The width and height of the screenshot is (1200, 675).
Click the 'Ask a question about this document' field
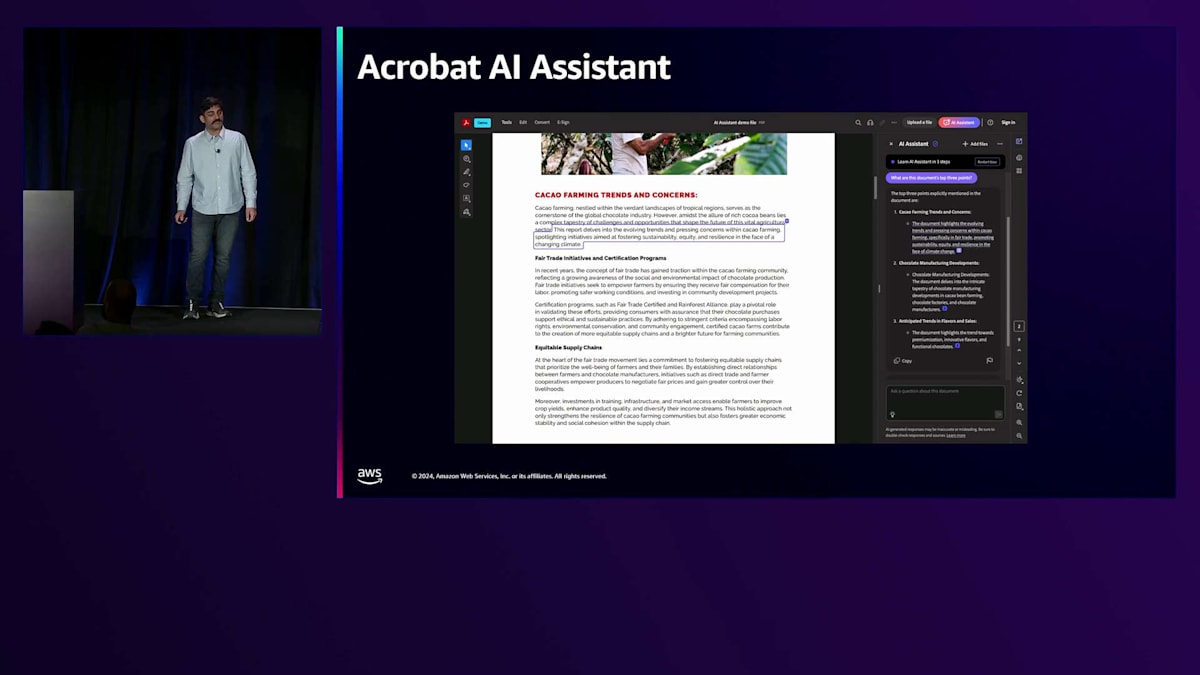click(x=945, y=403)
